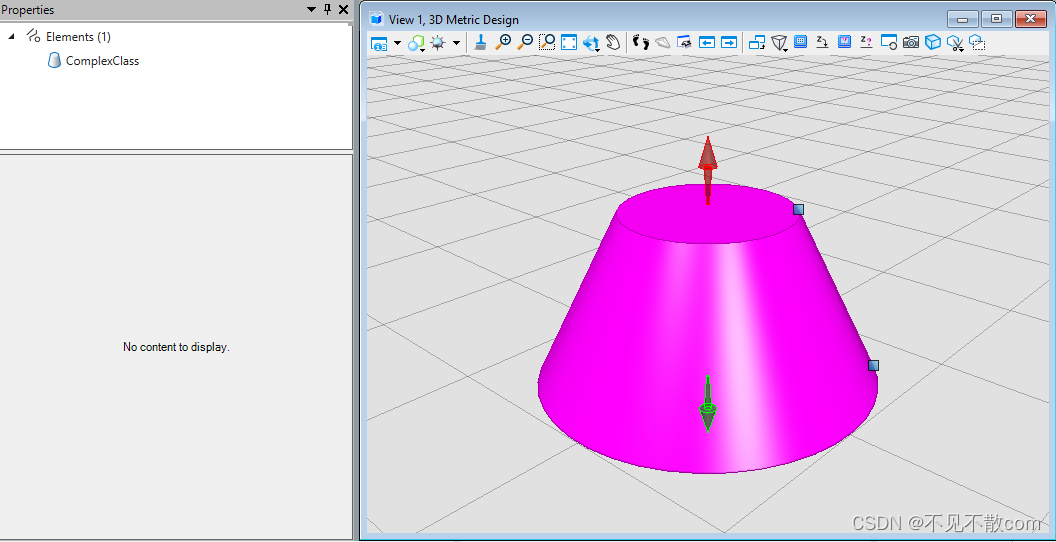Maximize the View 1 window
This screenshot has height=542, width=1056.
click(996, 20)
